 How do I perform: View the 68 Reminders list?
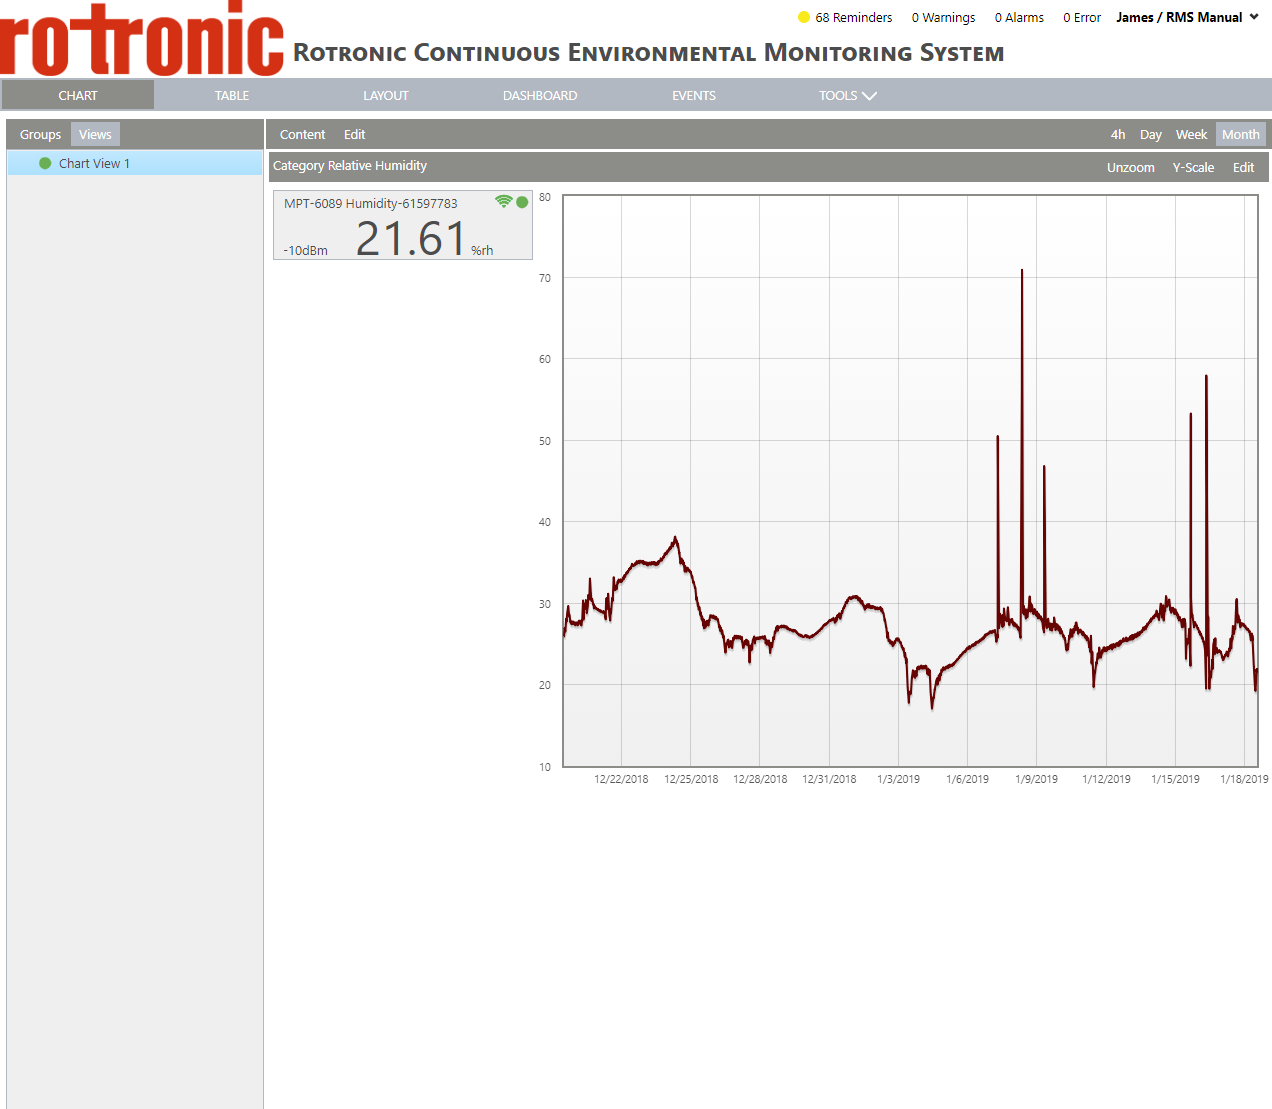click(x=853, y=18)
